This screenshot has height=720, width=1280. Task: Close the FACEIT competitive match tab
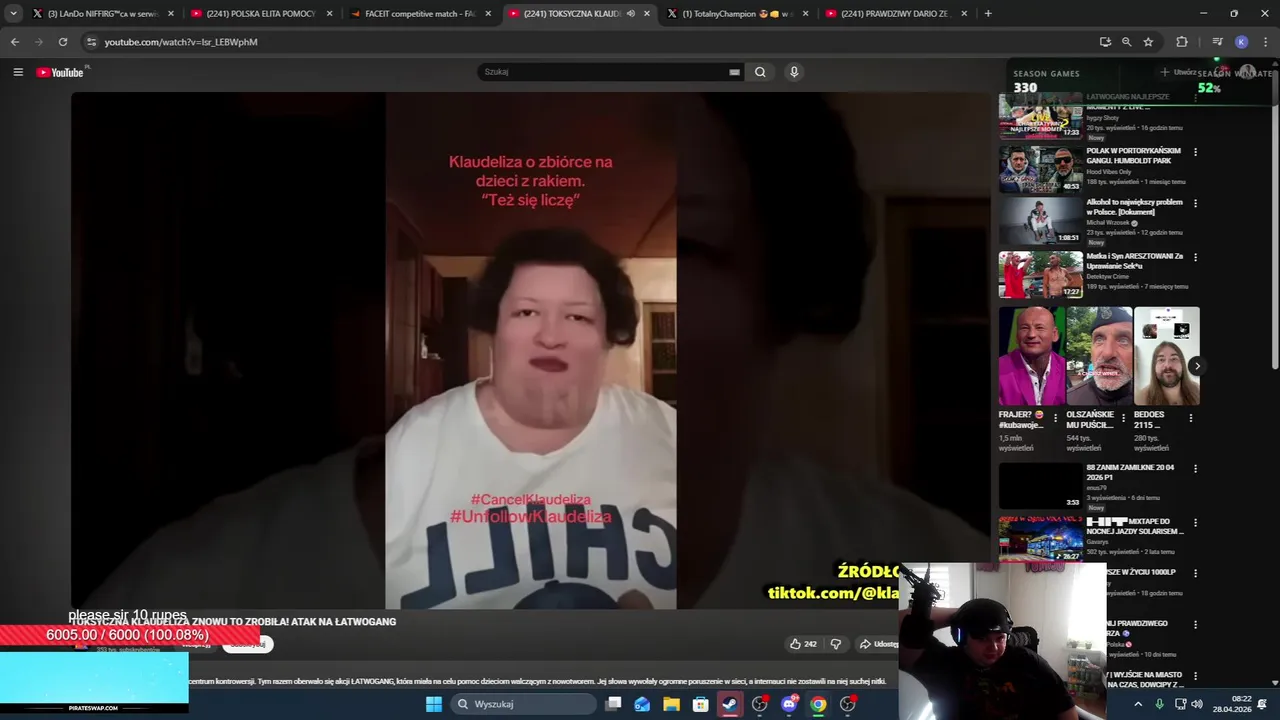pyautogui.click(x=488, y=14)
